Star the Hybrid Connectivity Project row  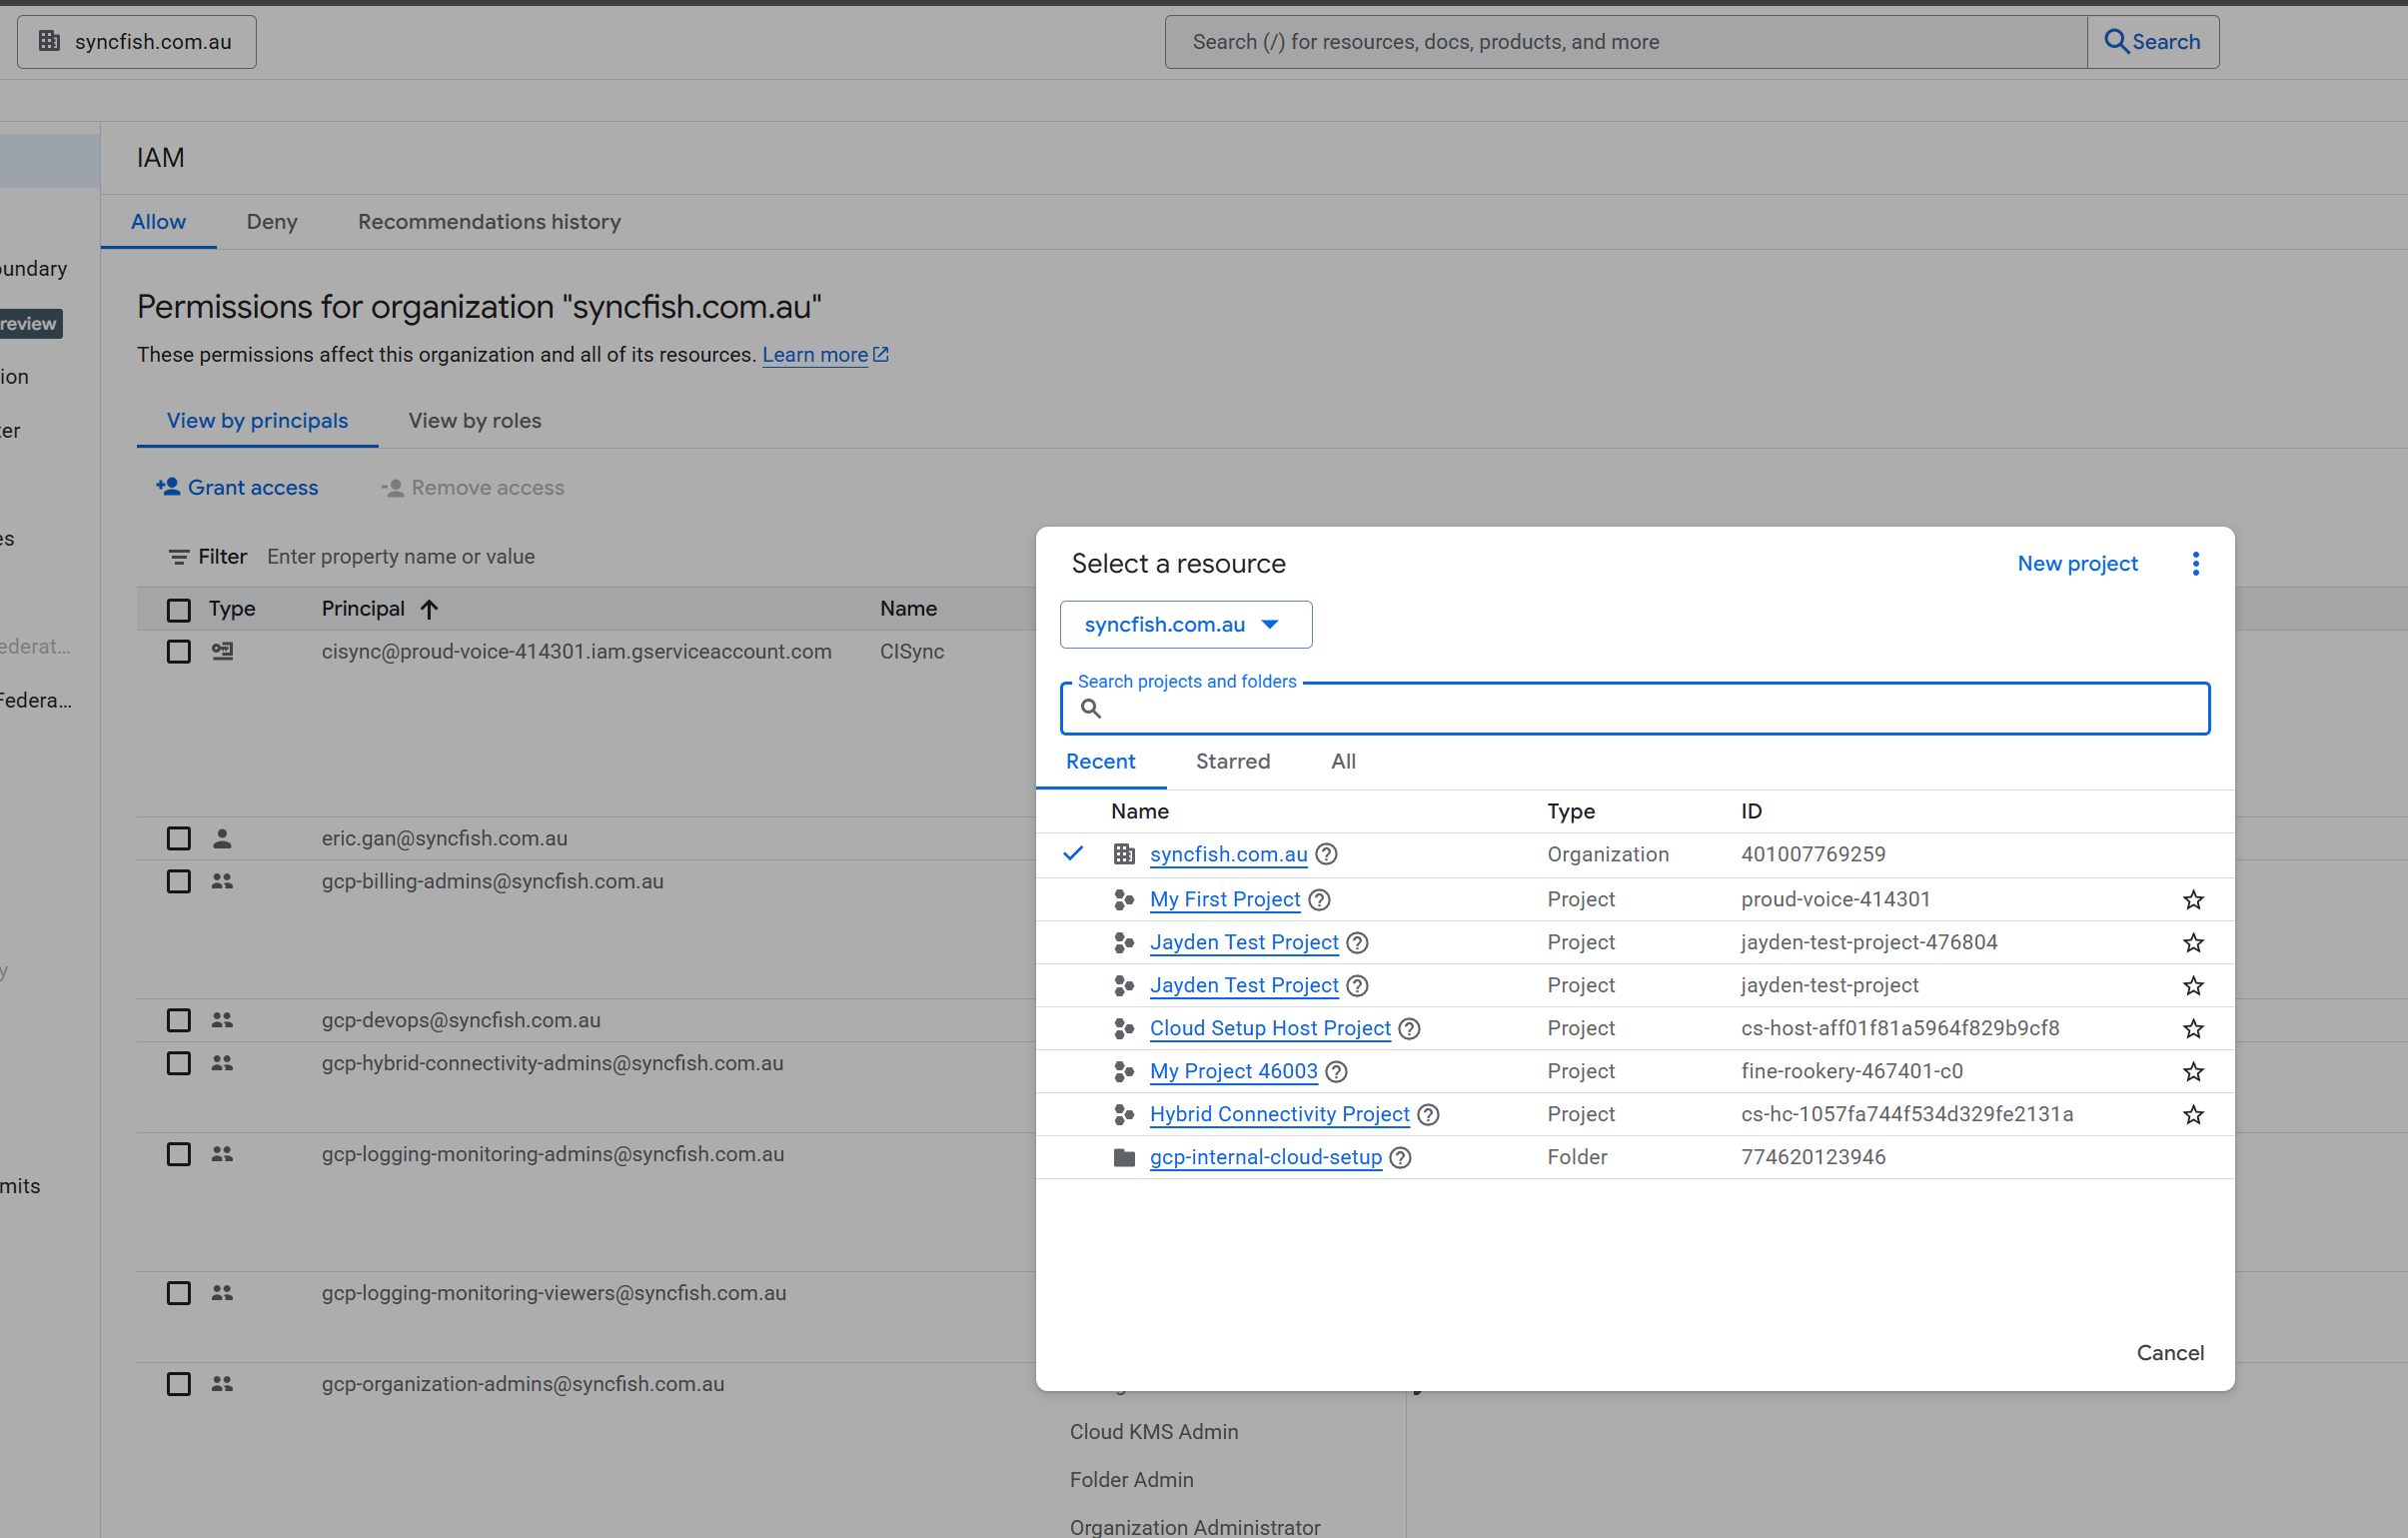pyautogui.click(x=2192, y=1114)
